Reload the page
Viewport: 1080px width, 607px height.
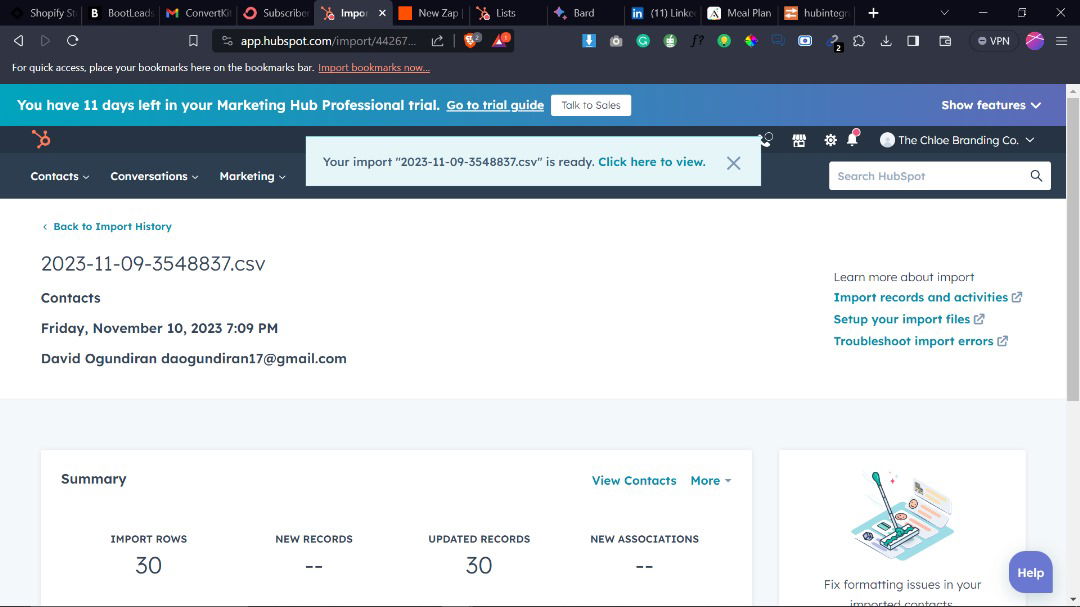click(x=72, y=41)
